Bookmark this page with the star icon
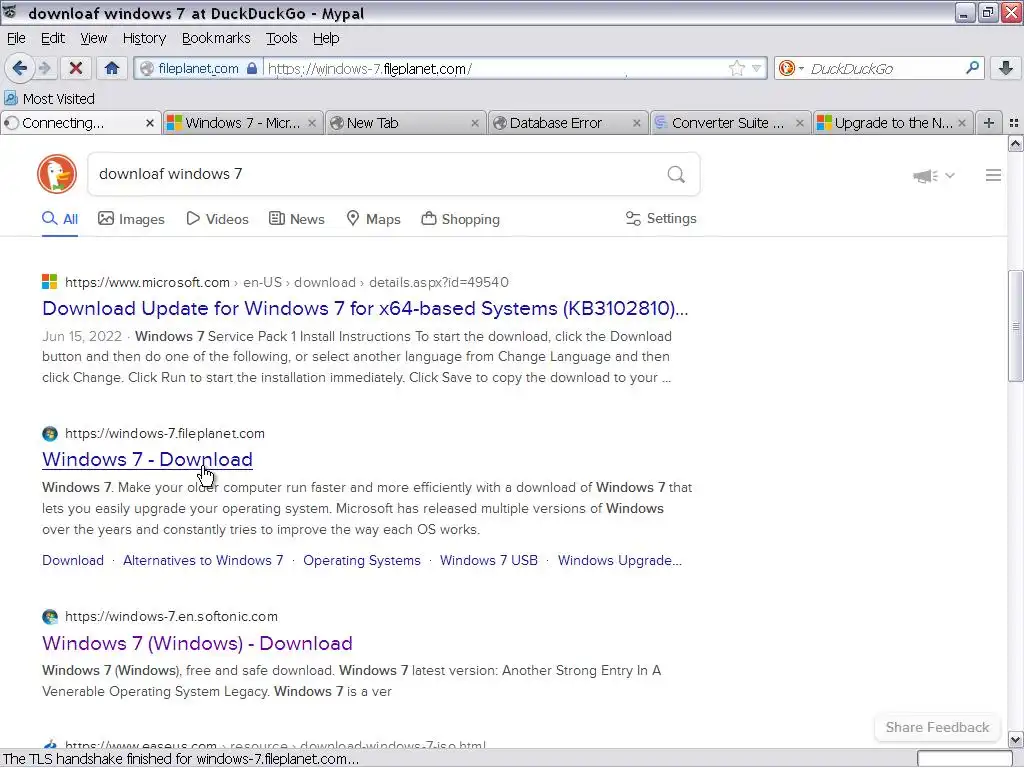Screen dimensions: 1024x768 coord(737,68)
